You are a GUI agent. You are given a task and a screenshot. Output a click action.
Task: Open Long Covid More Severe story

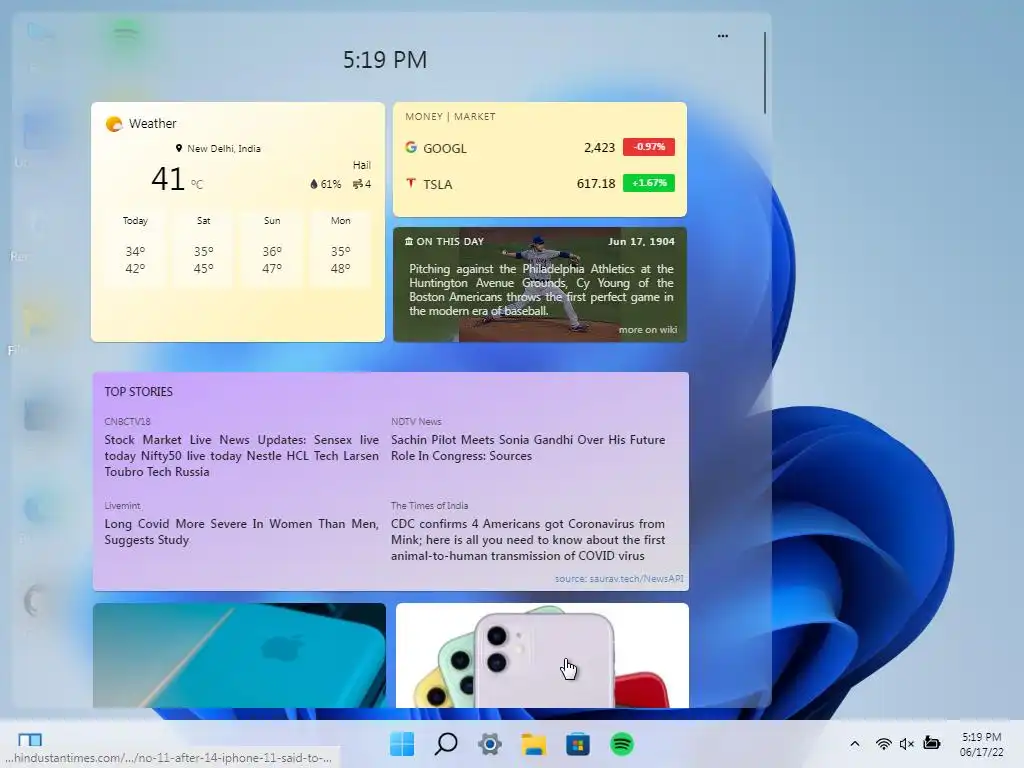[x=242, y=532]
